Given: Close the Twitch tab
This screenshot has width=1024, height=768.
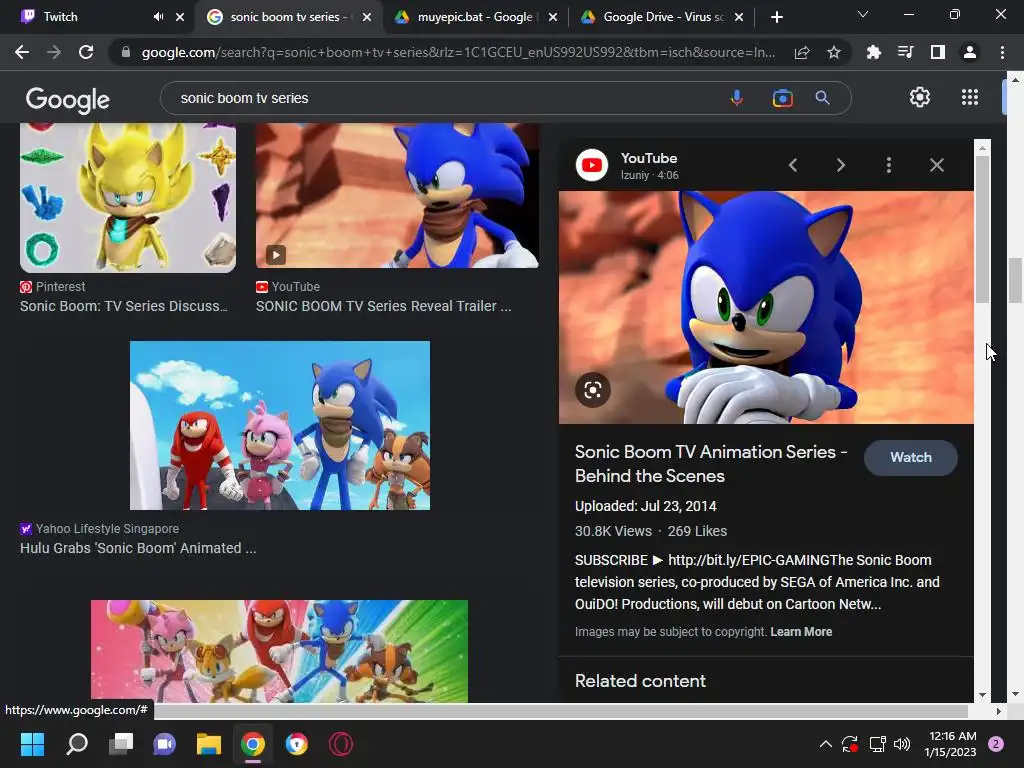Looking at the screenshot, I should pyautogui.click(x=180, y=17).
